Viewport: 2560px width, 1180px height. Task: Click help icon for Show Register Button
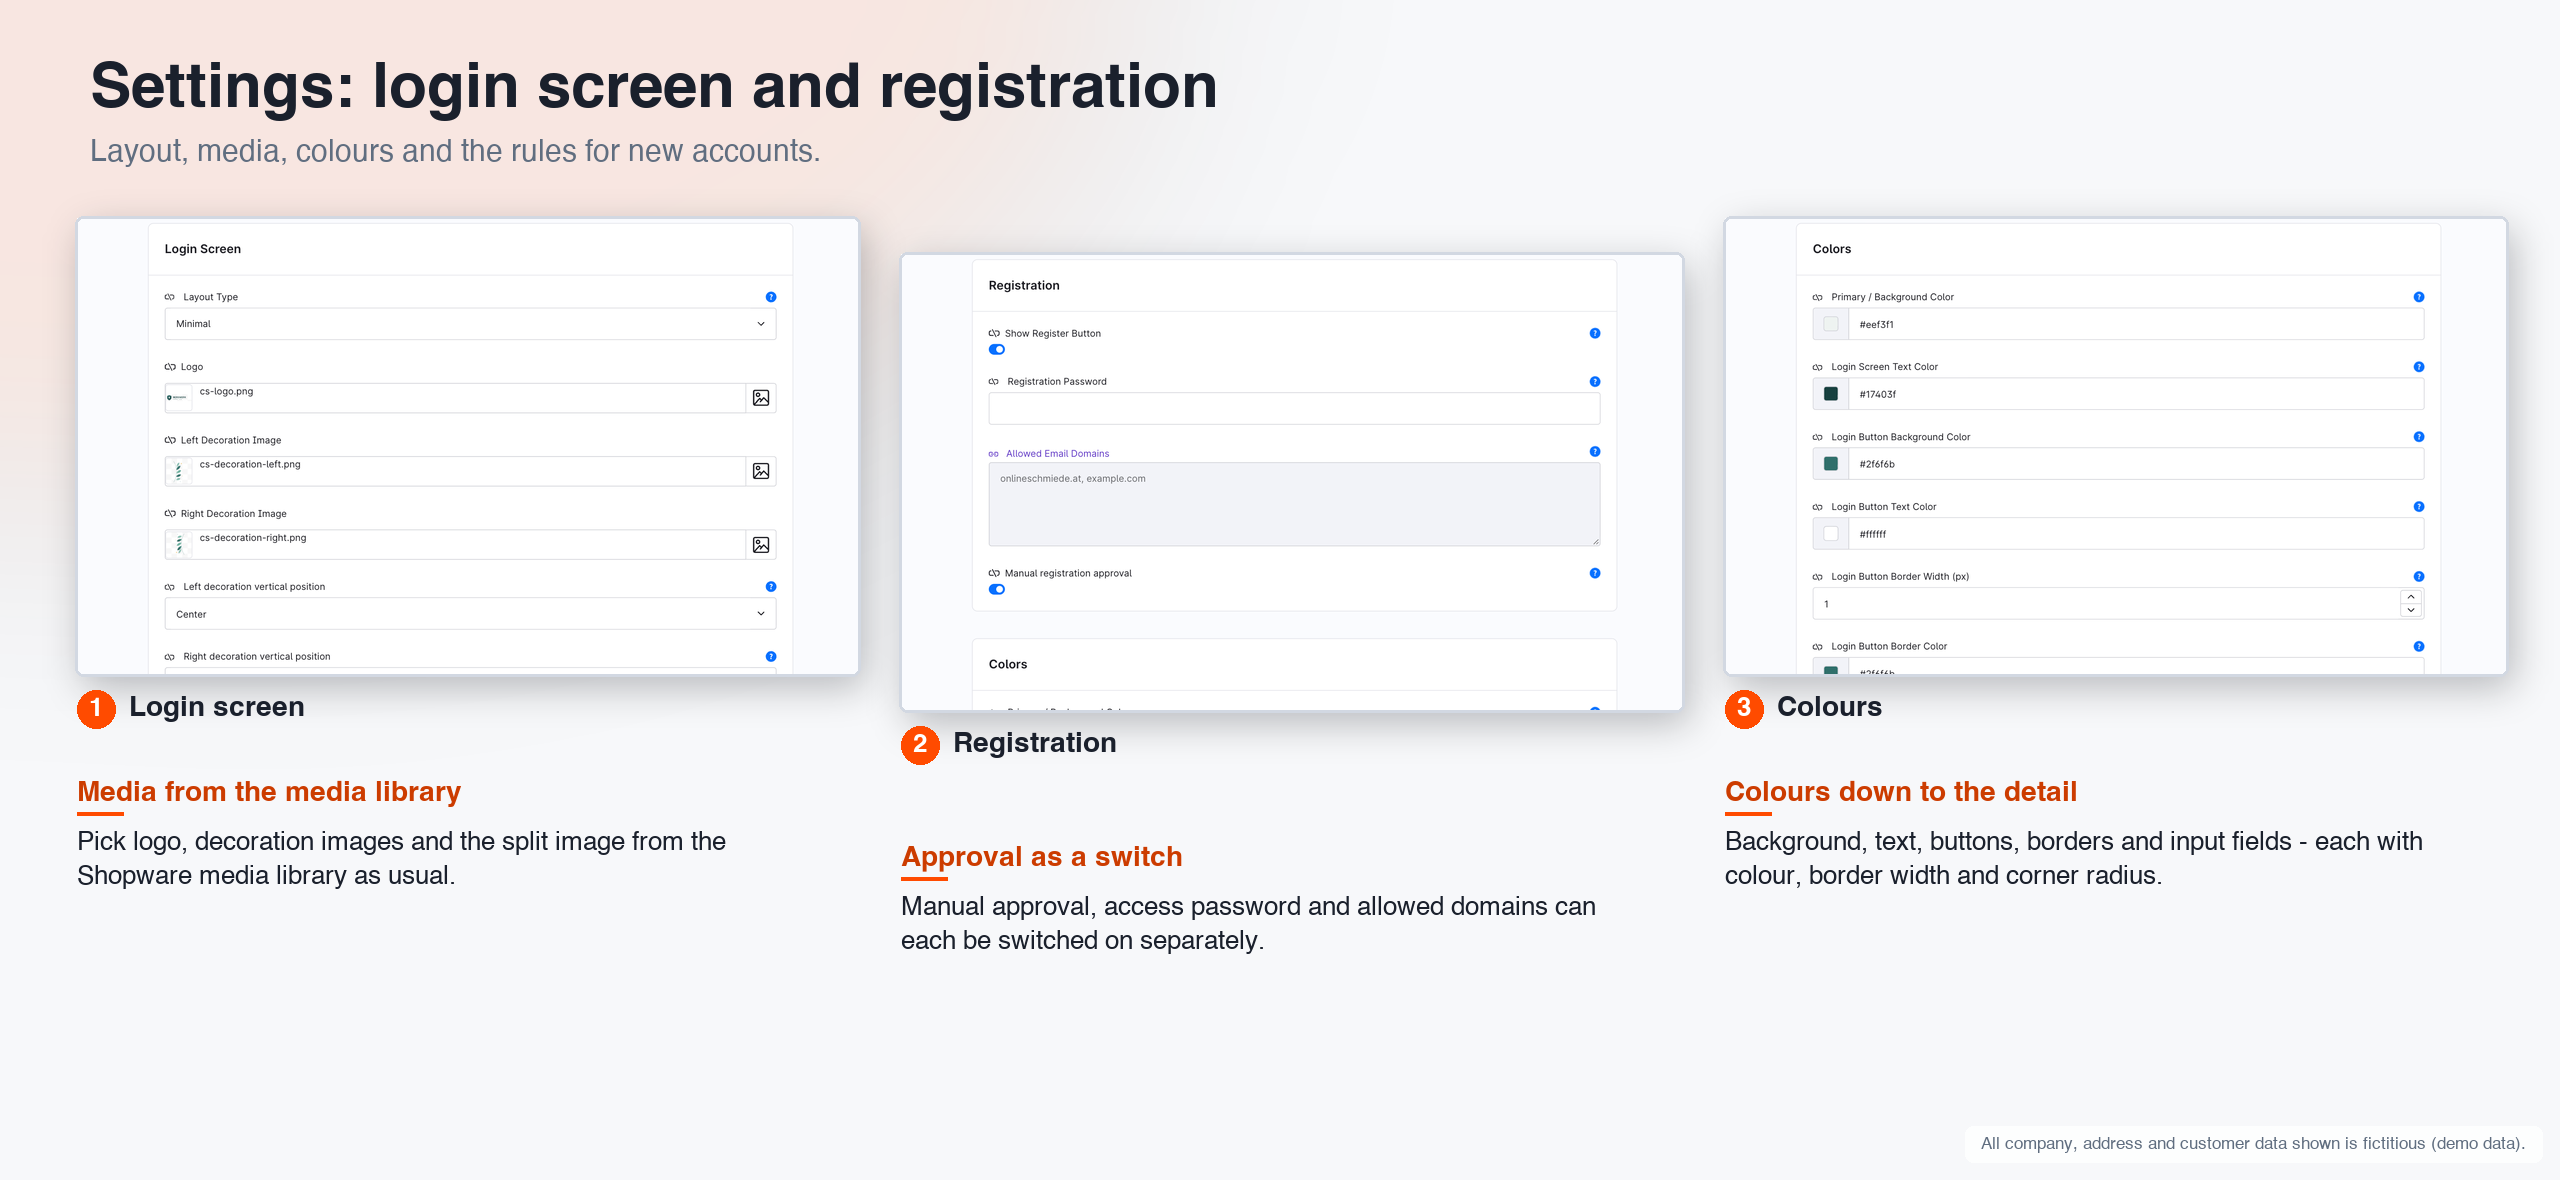[1595, 333]
